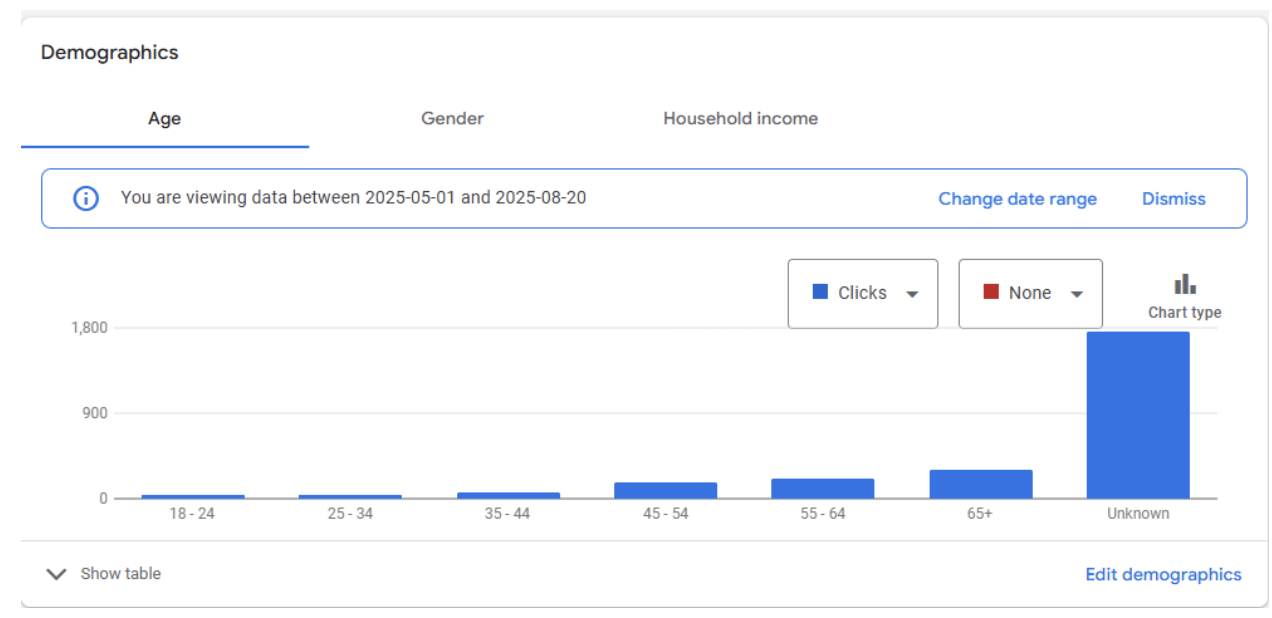Select the Age tab

[165, 118]
